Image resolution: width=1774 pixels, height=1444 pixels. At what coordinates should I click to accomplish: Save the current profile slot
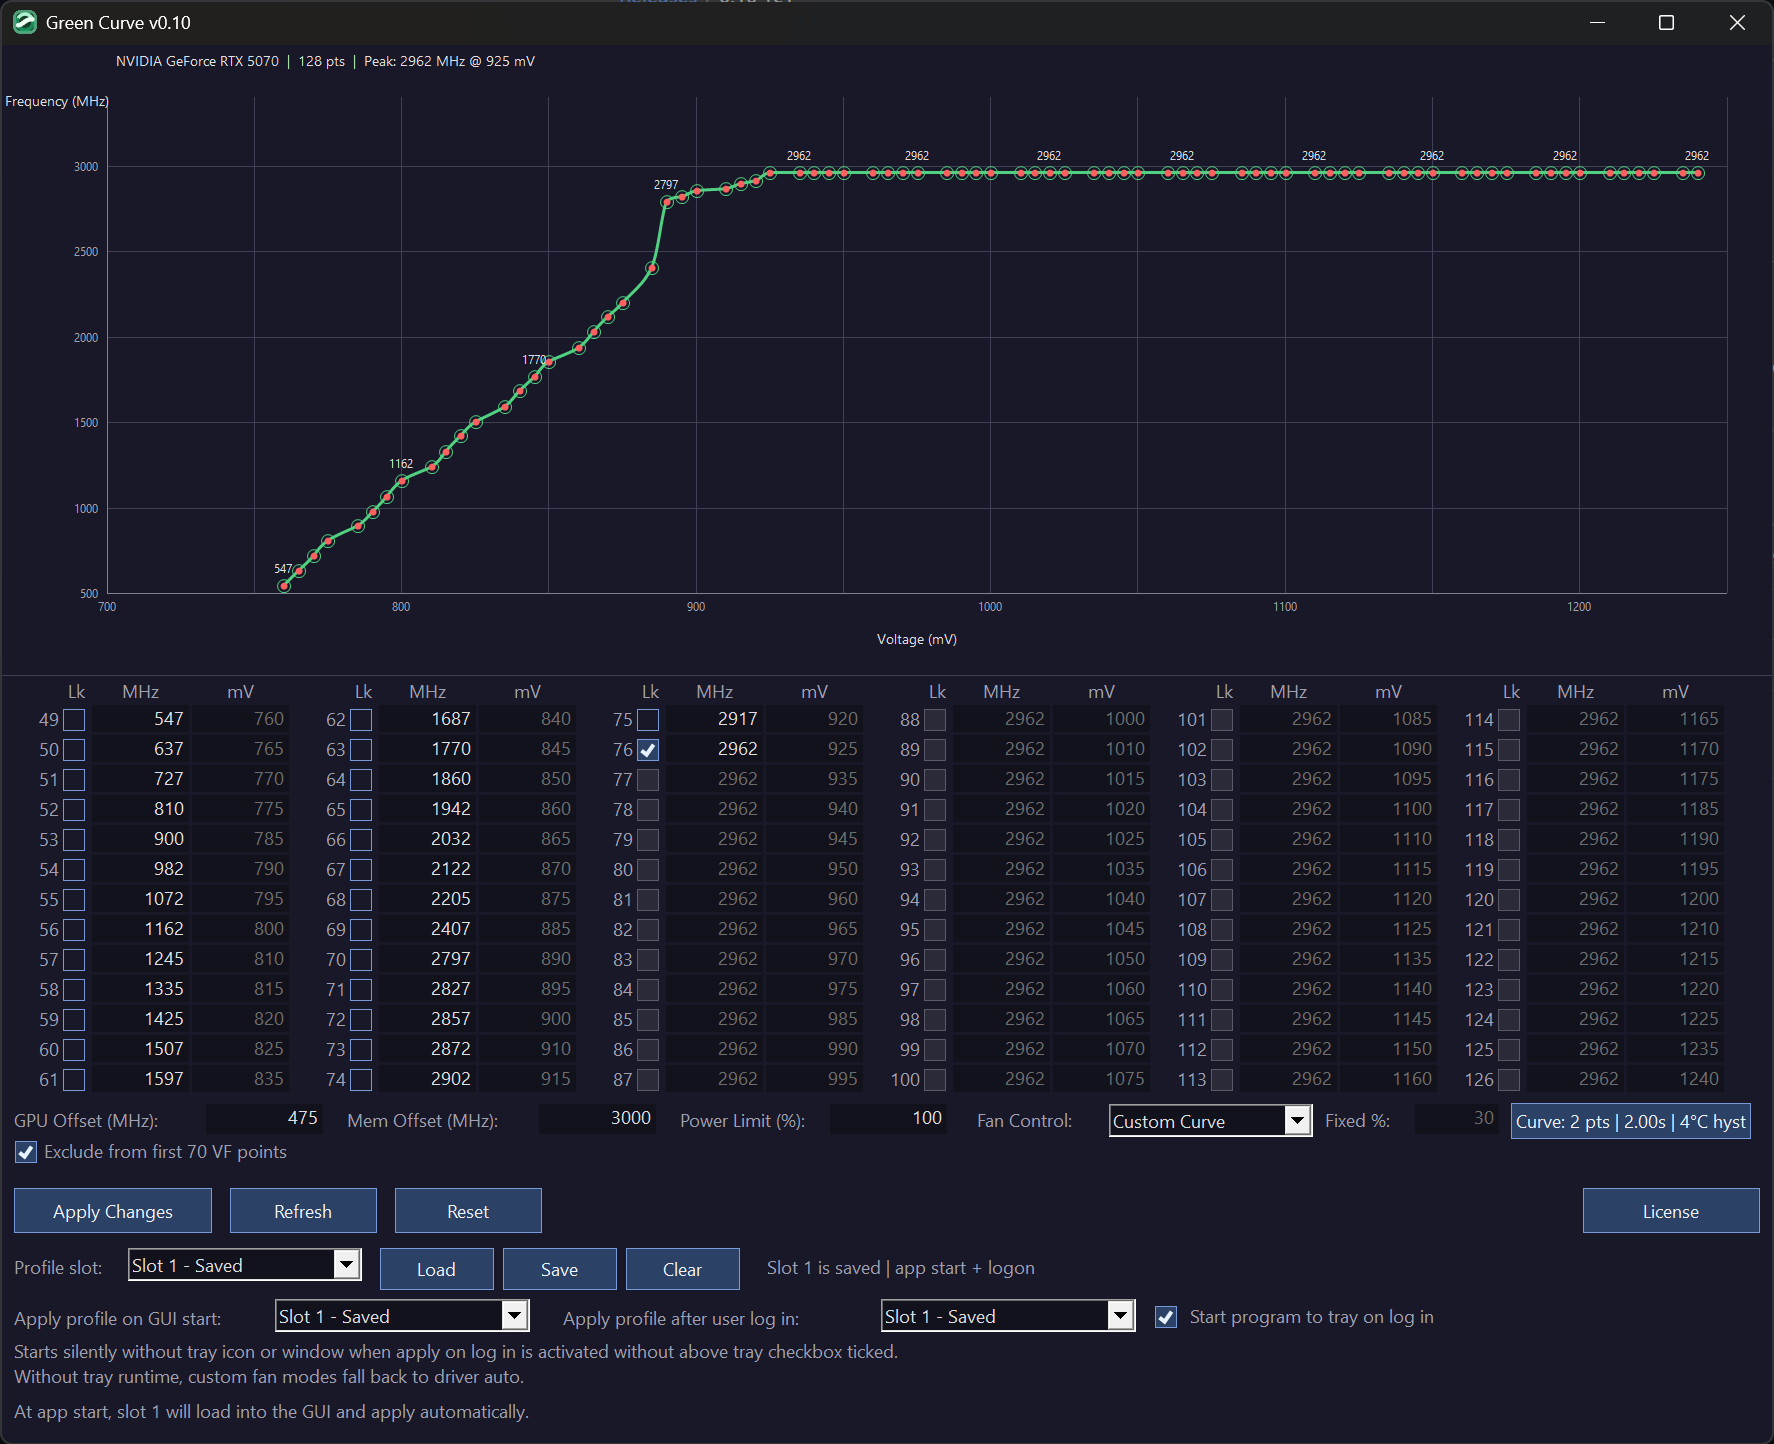pyautogui.click(x=559, y=1269)
